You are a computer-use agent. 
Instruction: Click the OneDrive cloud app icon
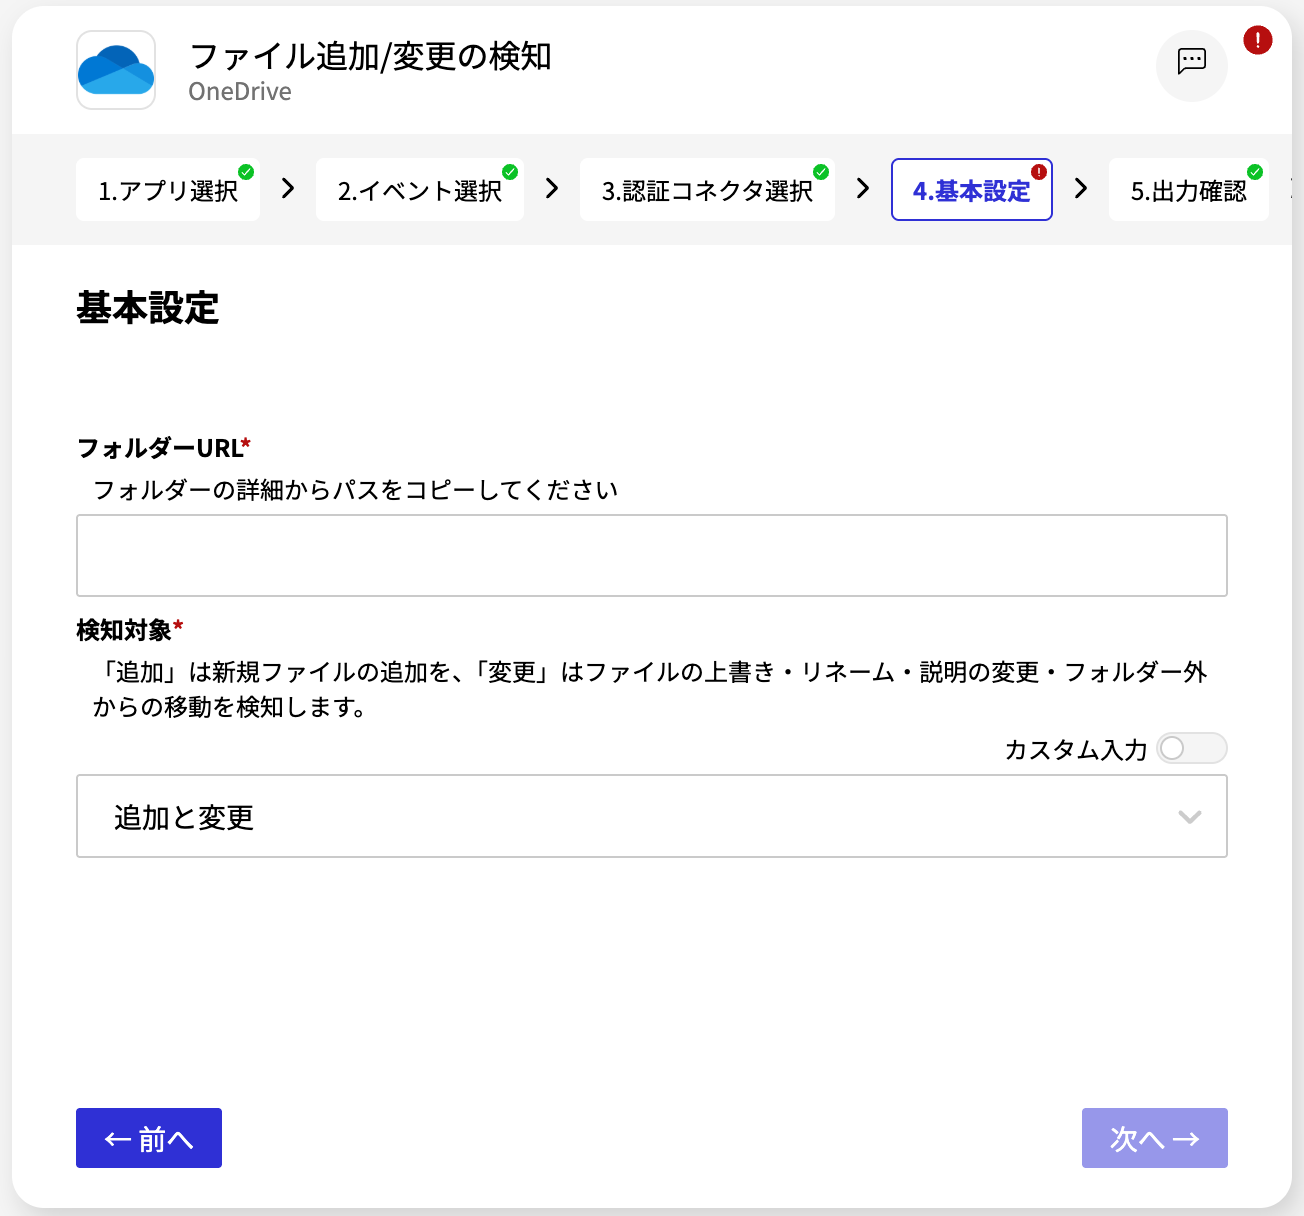pyautogui.click(x=116, y=70)
